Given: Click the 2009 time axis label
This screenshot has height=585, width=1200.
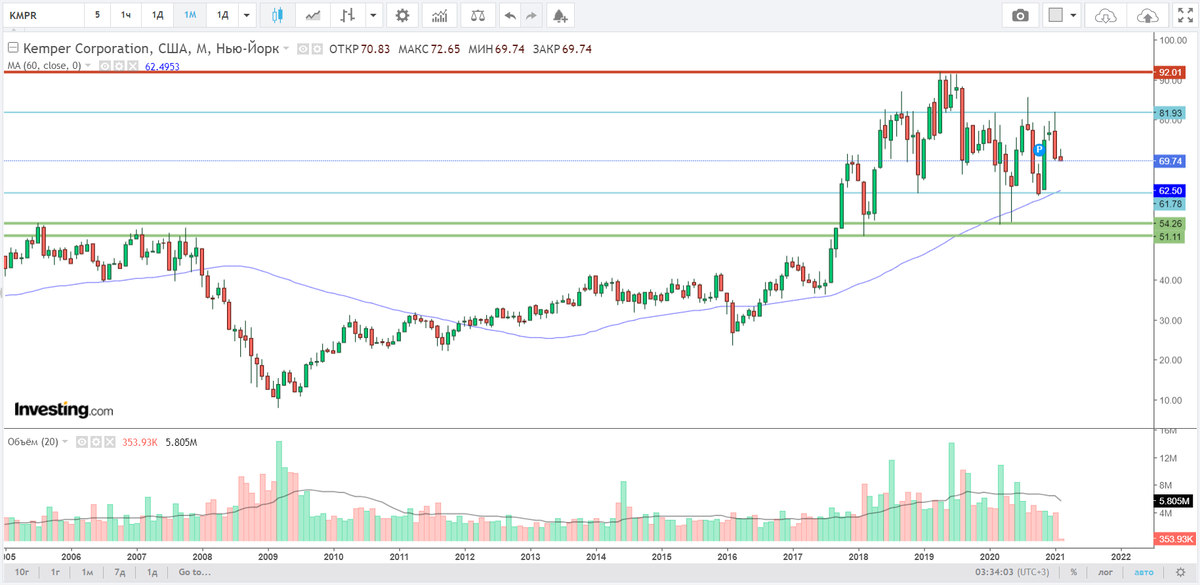Looking at the screenshot, I should tap(268, 556).
